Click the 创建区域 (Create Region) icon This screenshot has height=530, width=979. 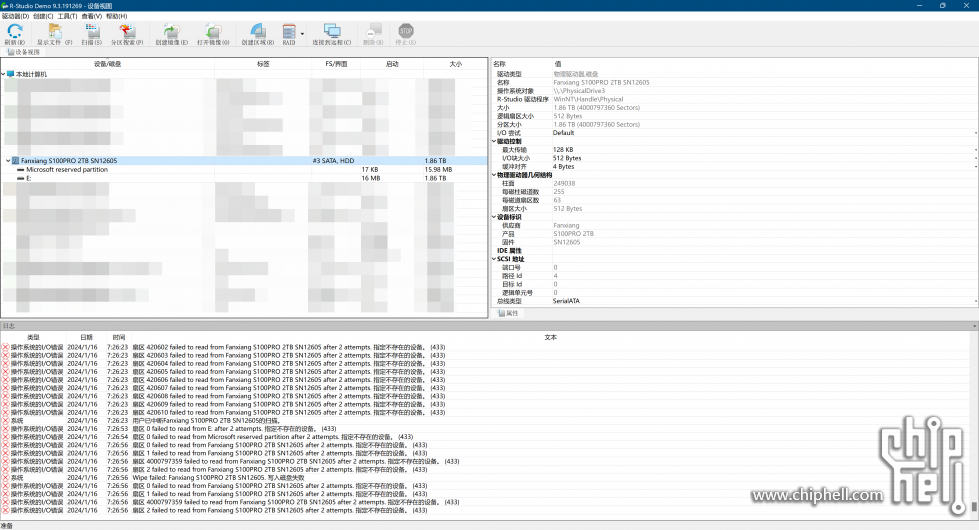click(x=258, y=31)
